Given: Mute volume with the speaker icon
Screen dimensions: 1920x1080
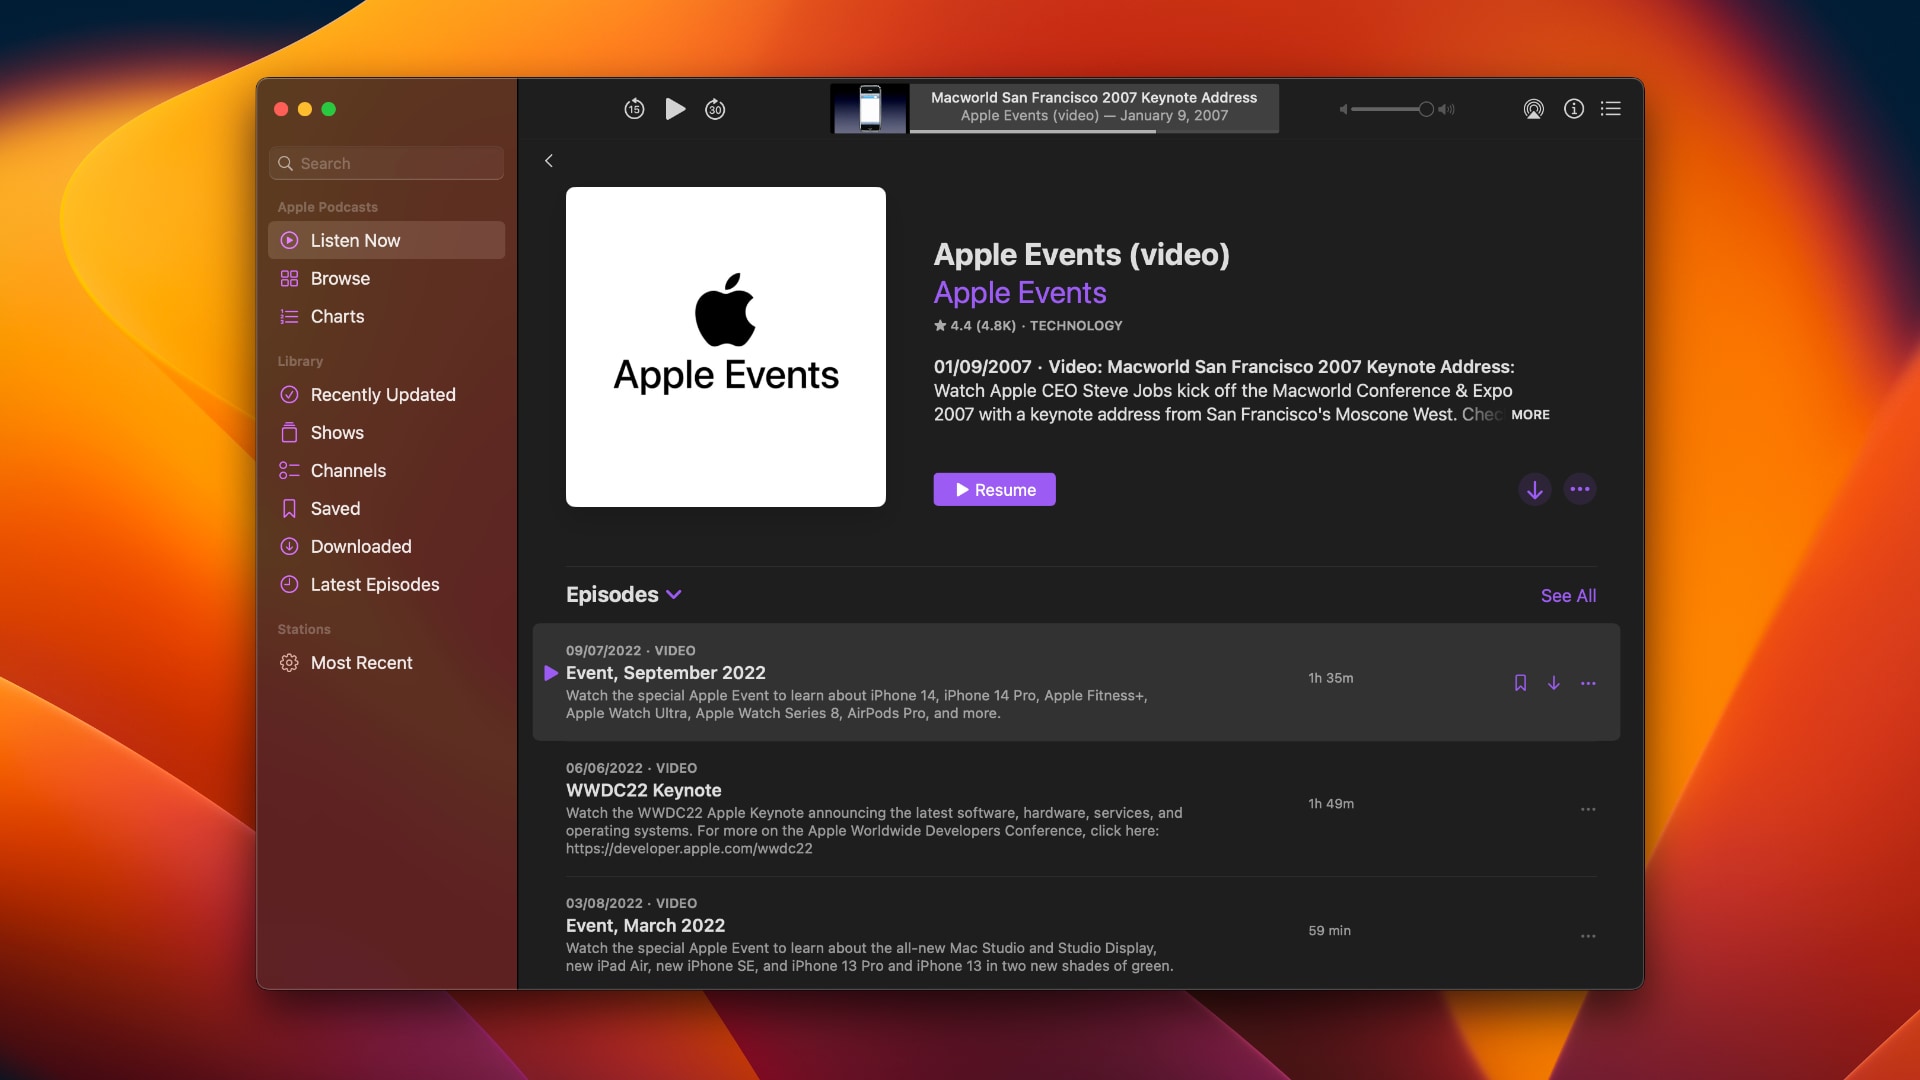Looking at the screenshot, I should (1344, 109).
